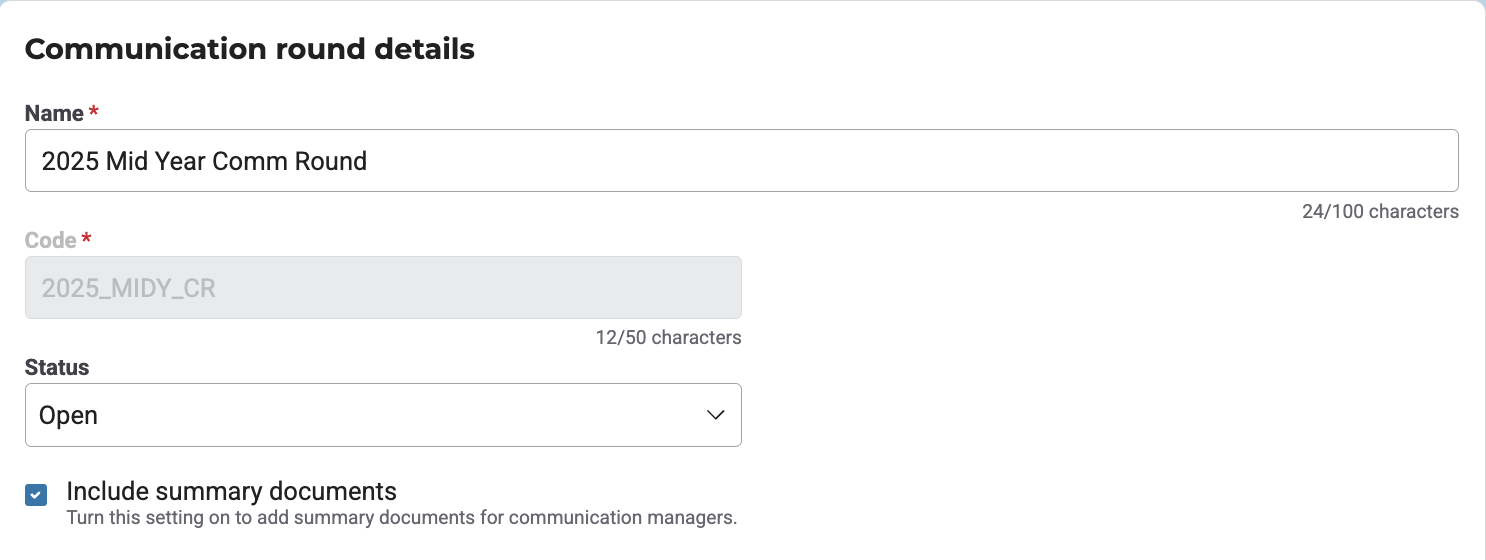The width and height of the screenshot is (1486, 560).
Task: Click the "2025 Mid Year Comm Round" text
Action: (204, 161)
